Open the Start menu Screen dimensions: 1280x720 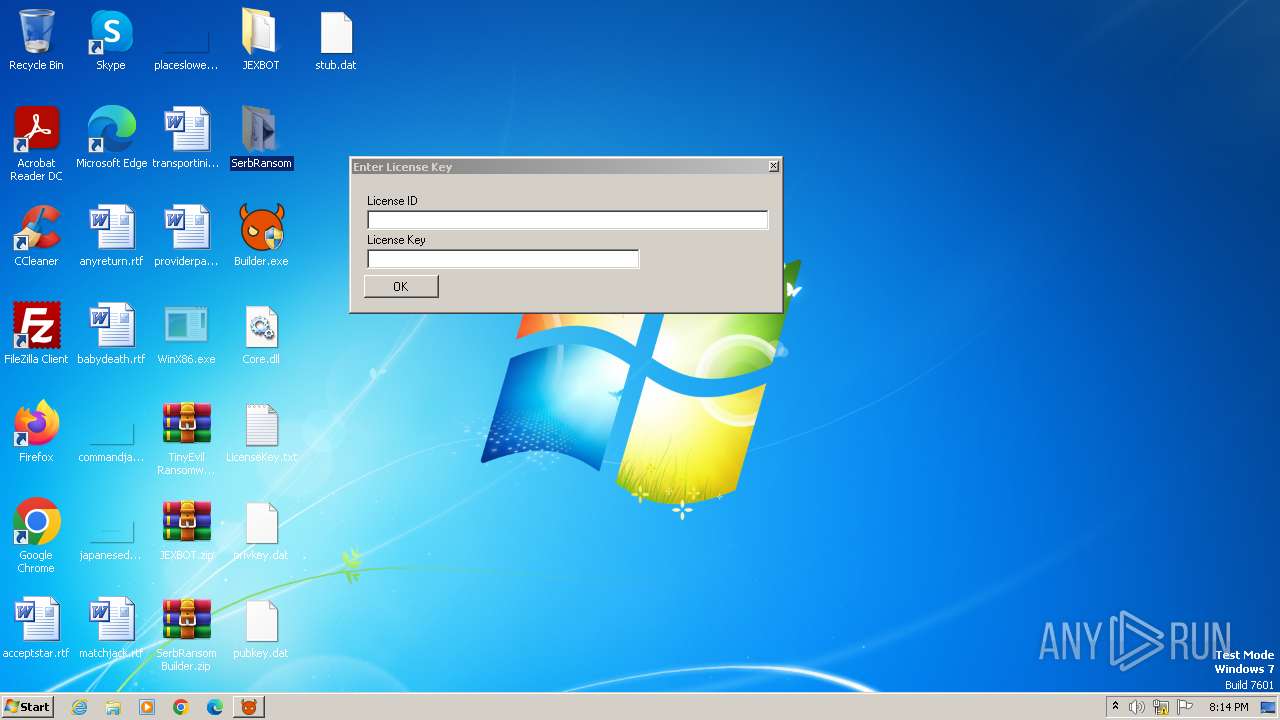[x=28, y=706]
